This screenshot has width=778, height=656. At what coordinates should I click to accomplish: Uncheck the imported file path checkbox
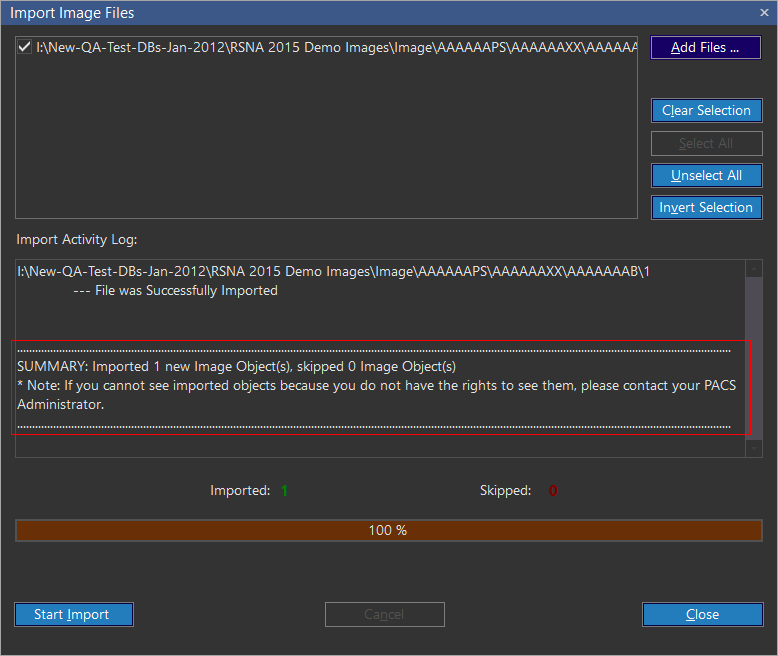[x=24, y=47]
